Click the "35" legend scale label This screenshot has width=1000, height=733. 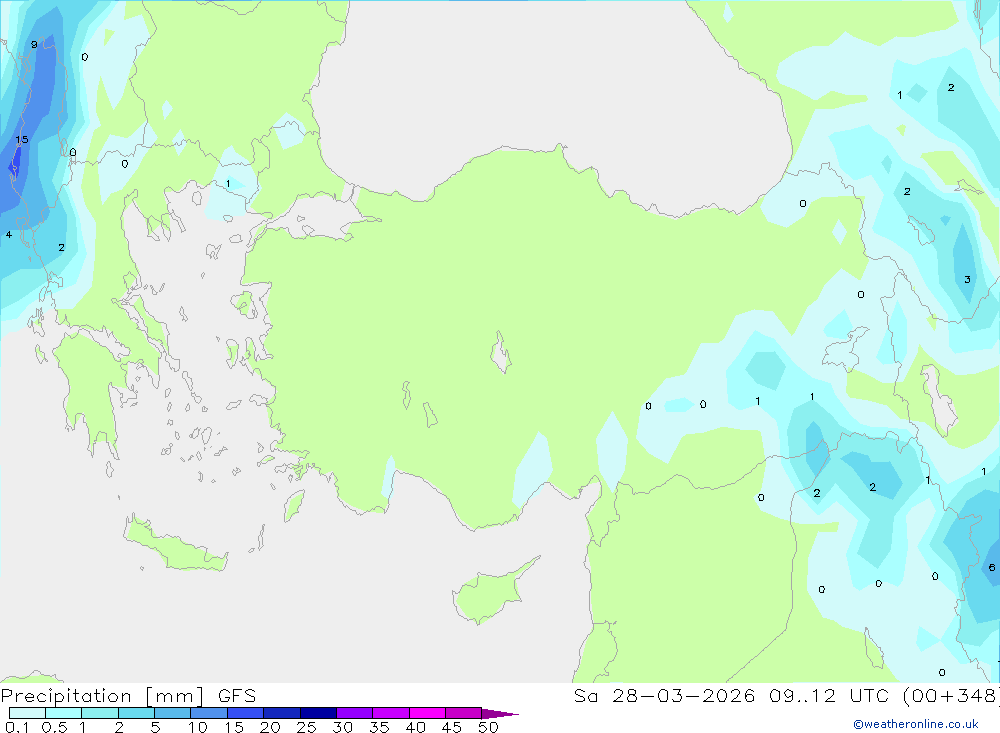pyautogui.click(x=379, y=727)
